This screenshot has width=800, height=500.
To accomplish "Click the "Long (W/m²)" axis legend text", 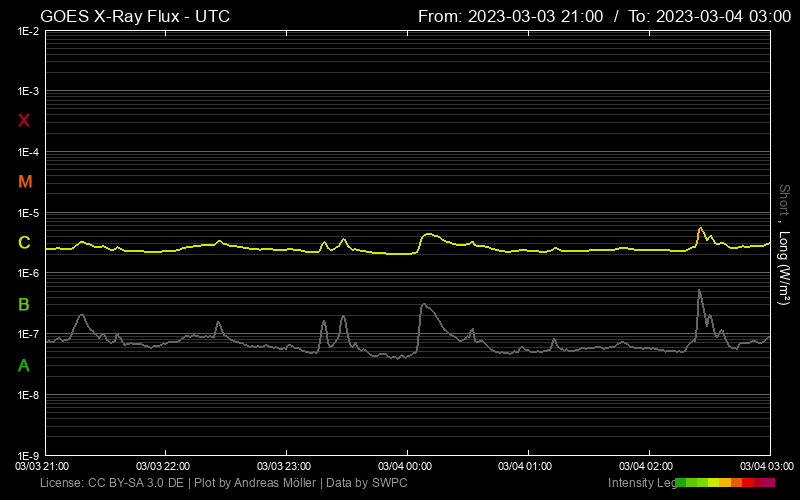I will [x=784, y=268].
